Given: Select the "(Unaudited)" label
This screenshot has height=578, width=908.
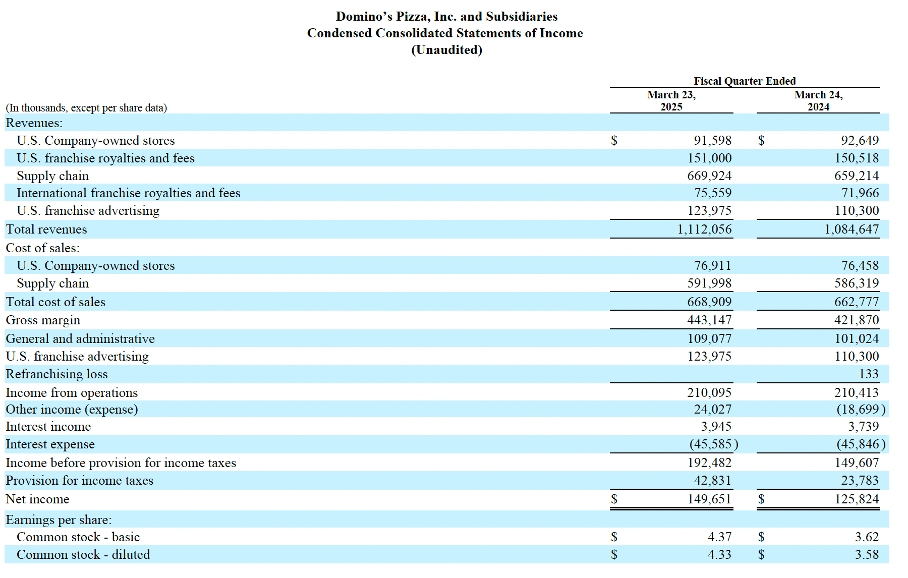Looking at the screenshot, I should [446, 50].
